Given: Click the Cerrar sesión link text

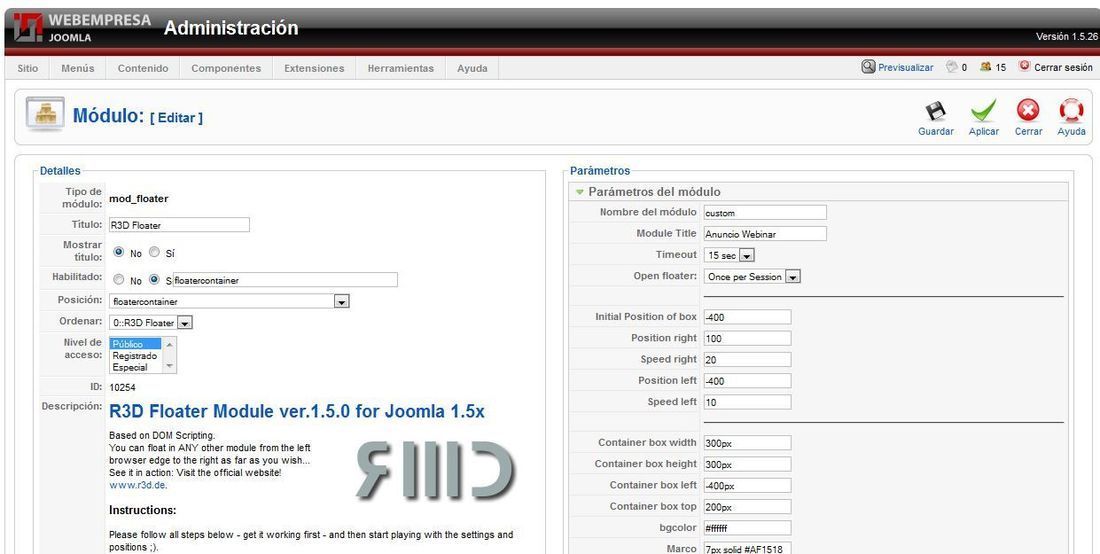Looking at the screenshot, I should 1064,67.
